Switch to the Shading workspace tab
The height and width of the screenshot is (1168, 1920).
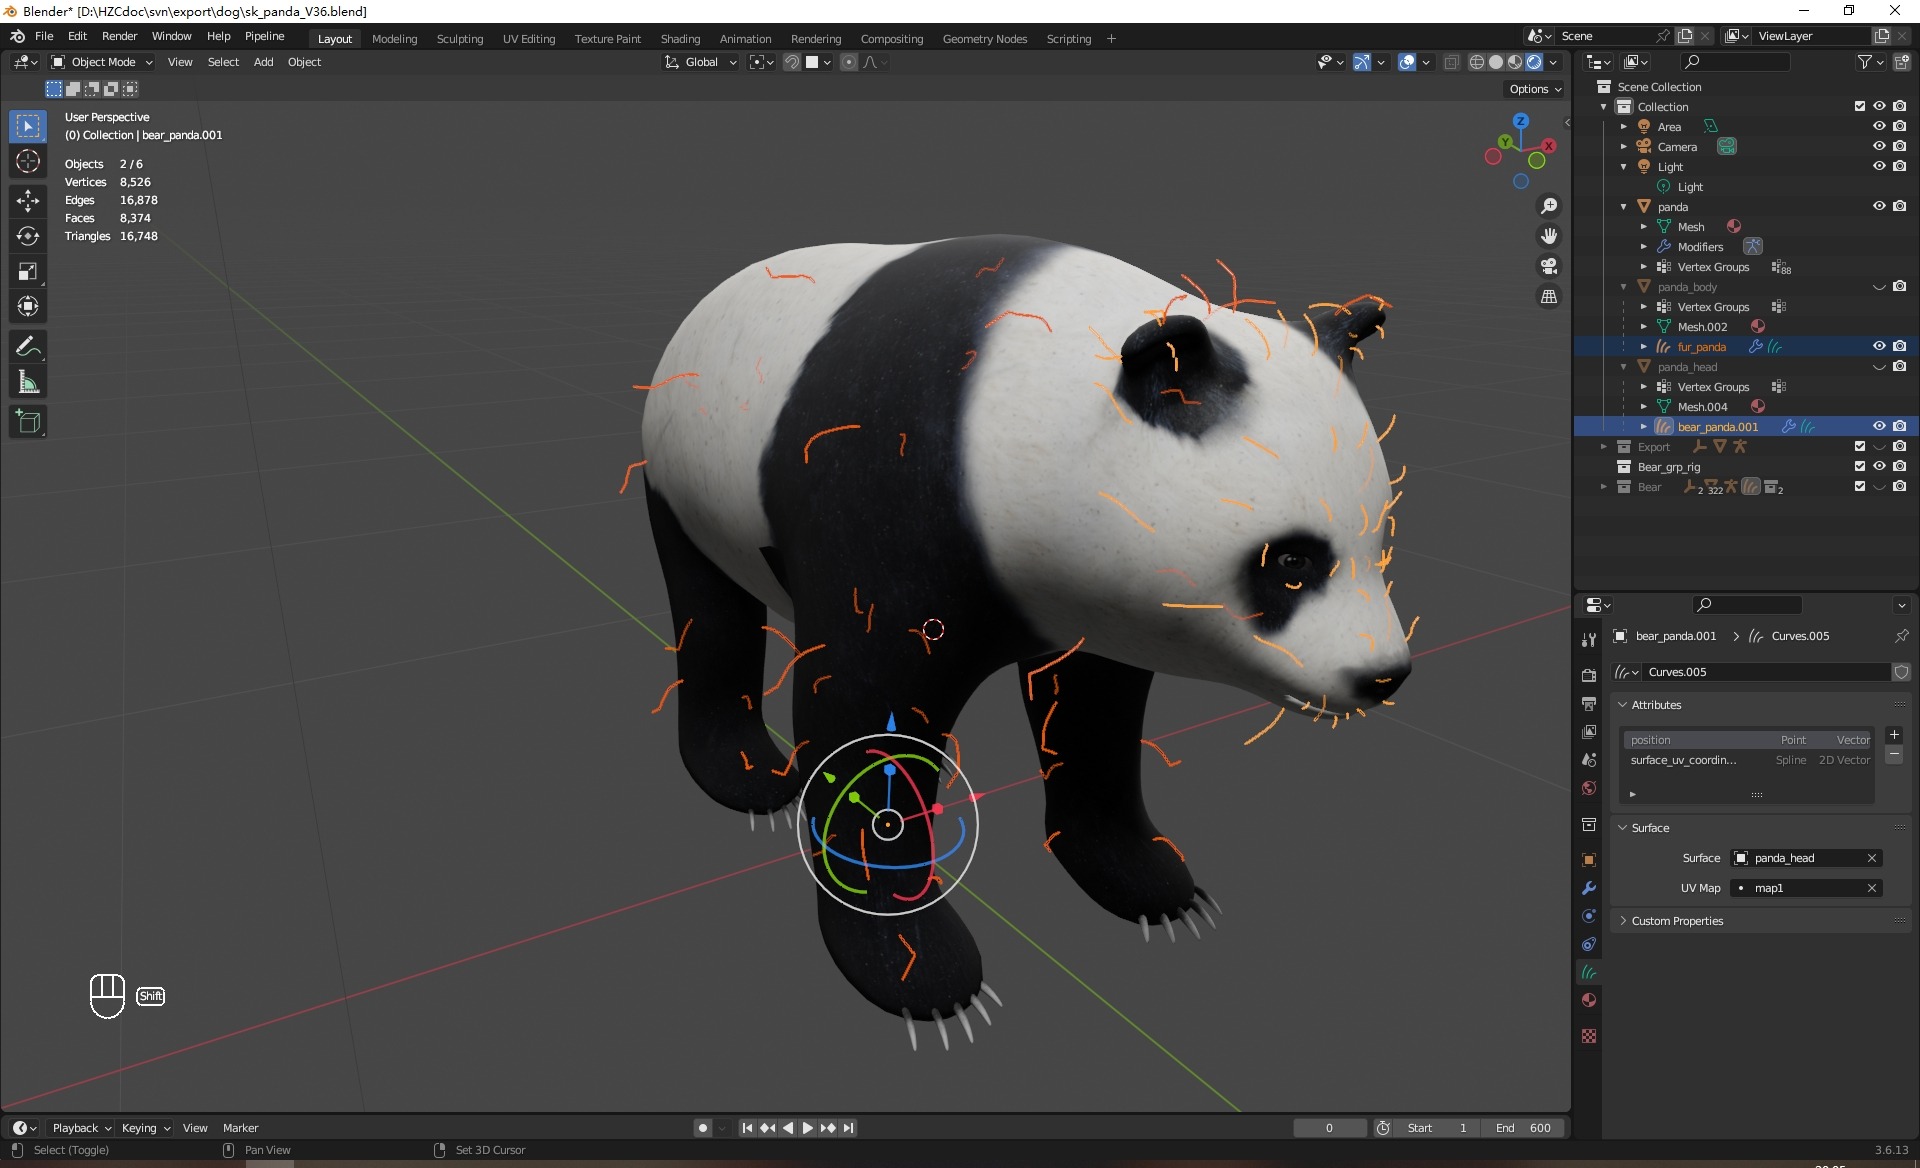(x=680, y=39)
